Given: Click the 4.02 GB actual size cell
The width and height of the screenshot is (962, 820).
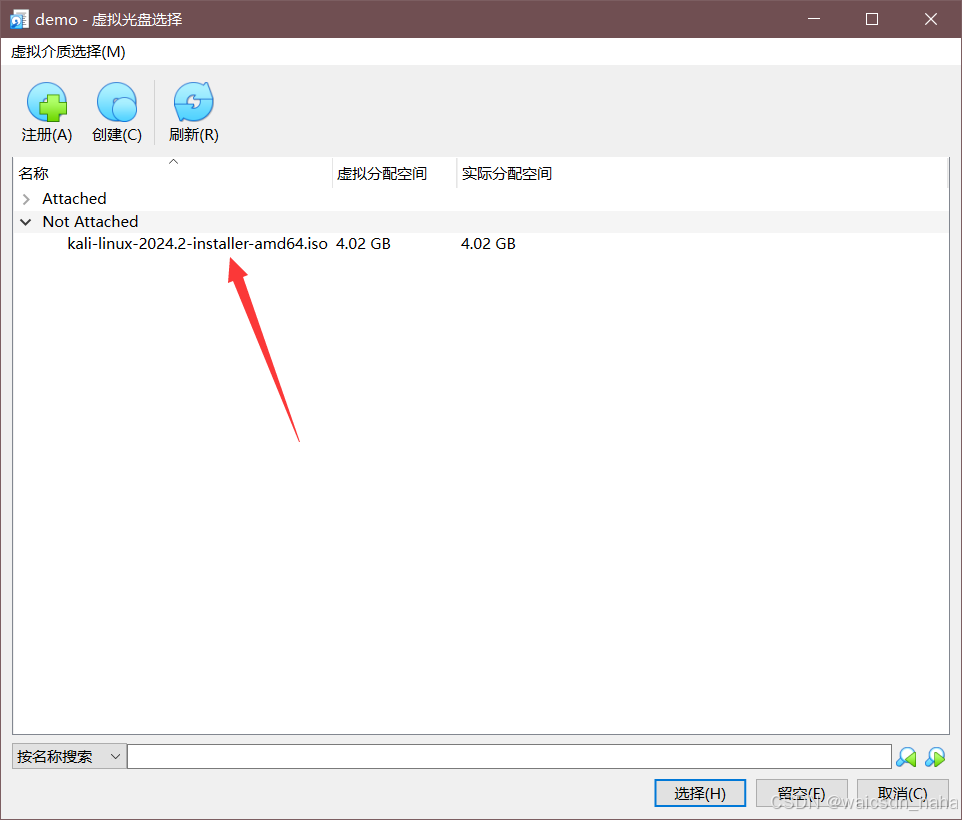Looking at the screenshot, I should 488,244.
